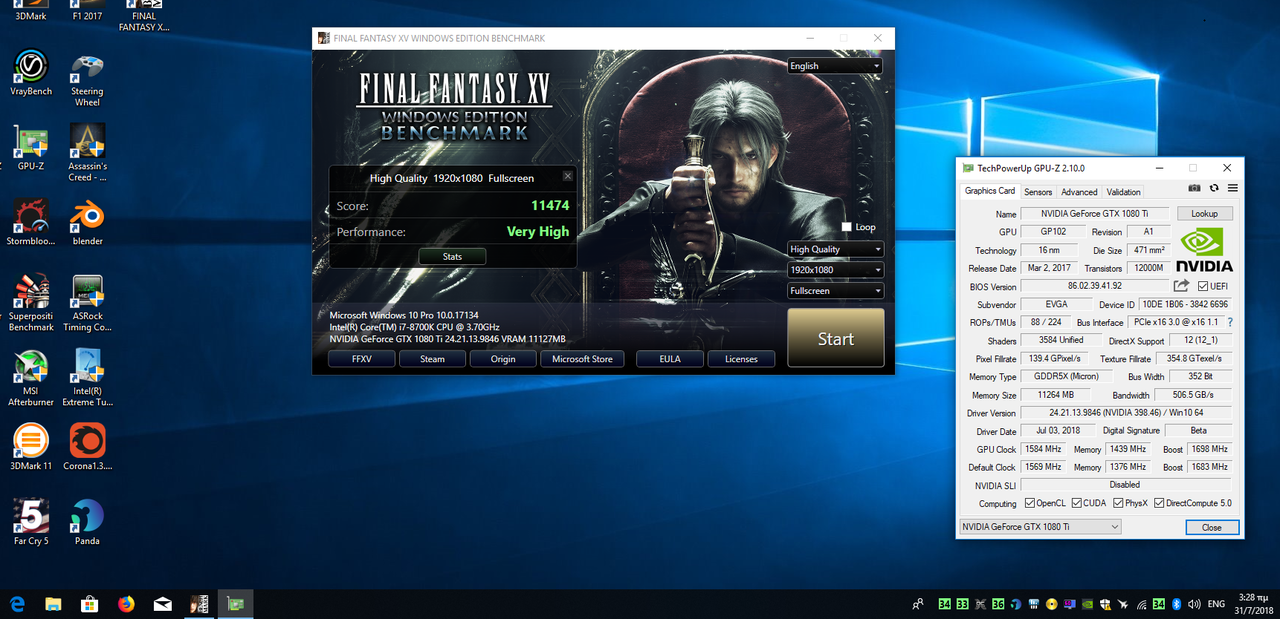Image resolution: width=1280 pixels, height=619 pixels.
Task: Select the Corona desktop shortcut
Action: (x=87, y=447)
